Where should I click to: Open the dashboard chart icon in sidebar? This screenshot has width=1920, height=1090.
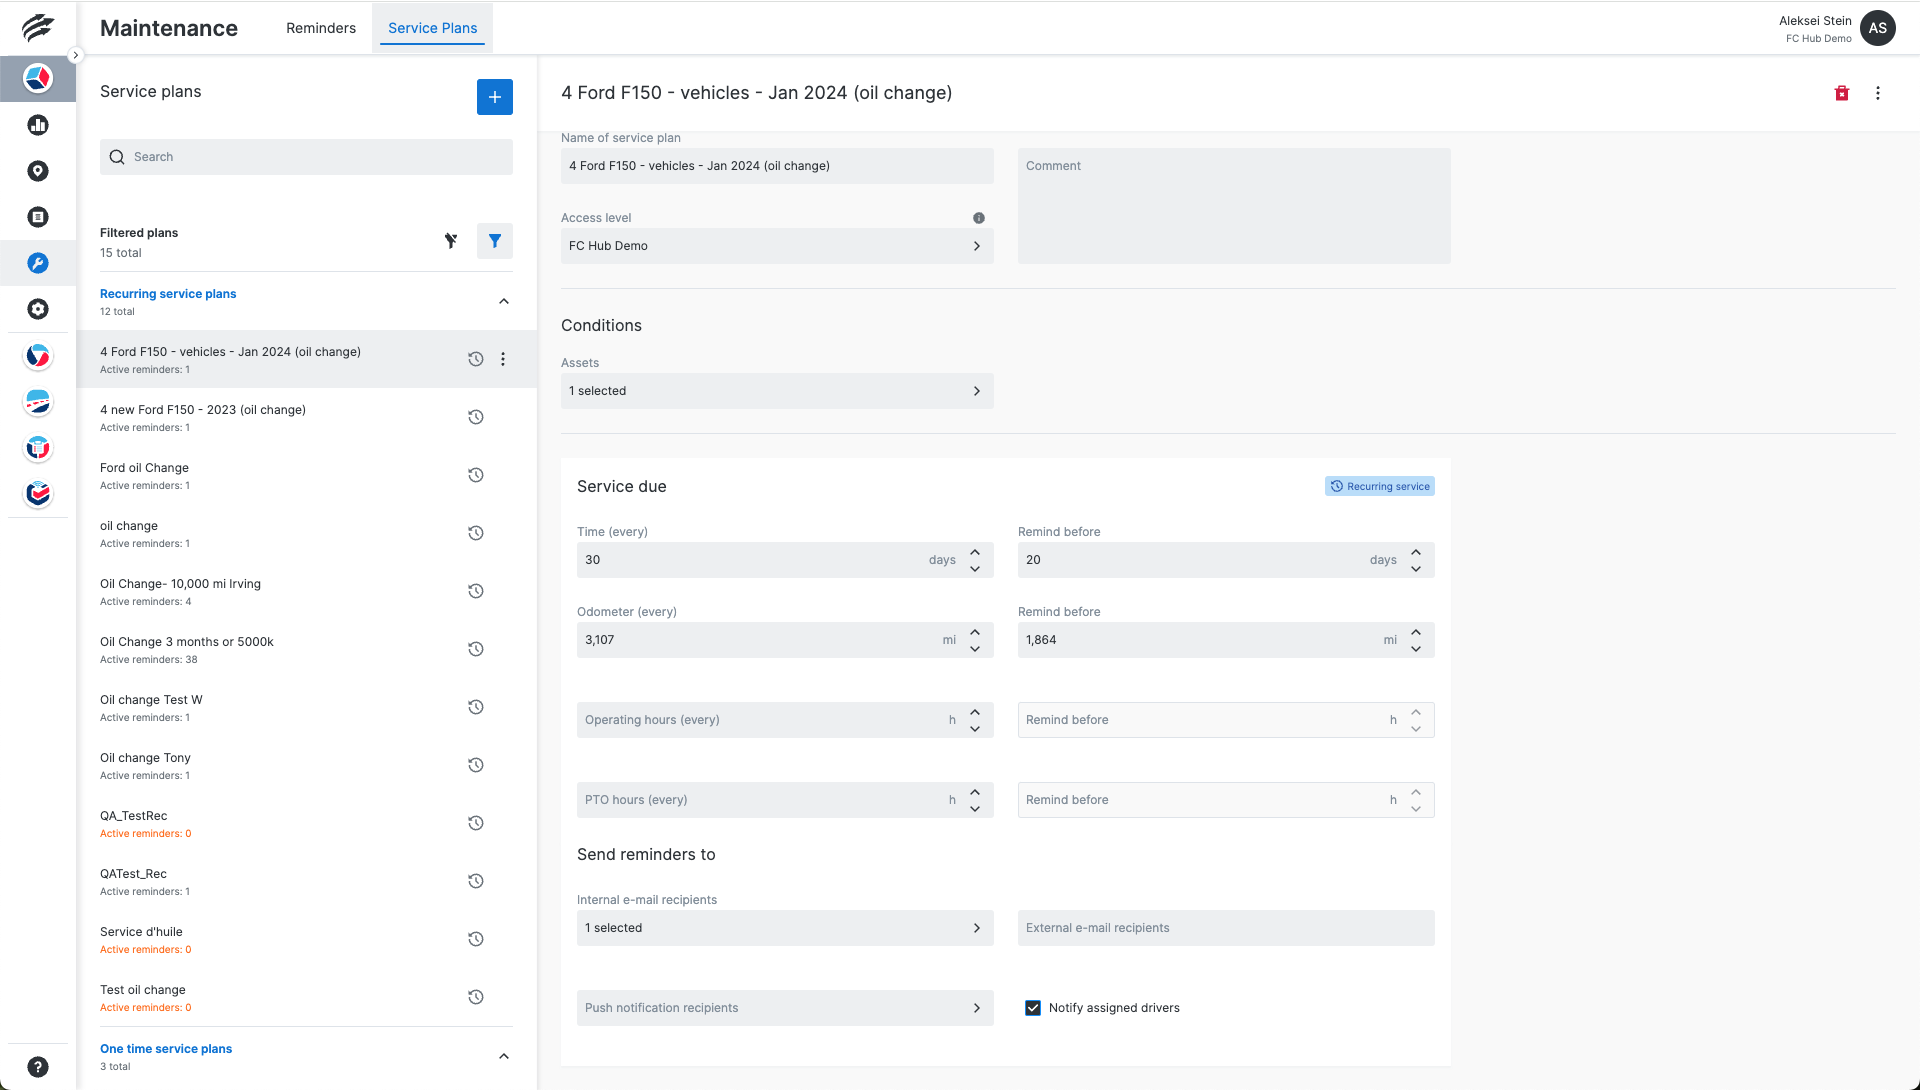(38, 125)
